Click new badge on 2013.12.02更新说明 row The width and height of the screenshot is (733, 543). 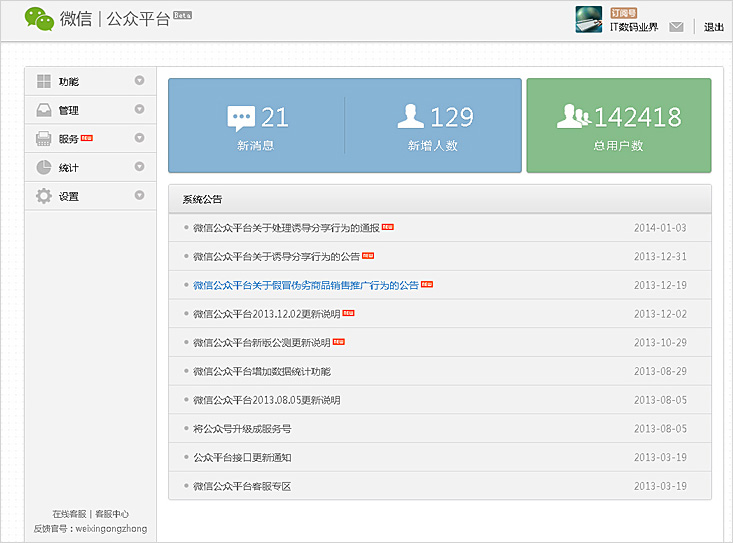coord(348,313)
